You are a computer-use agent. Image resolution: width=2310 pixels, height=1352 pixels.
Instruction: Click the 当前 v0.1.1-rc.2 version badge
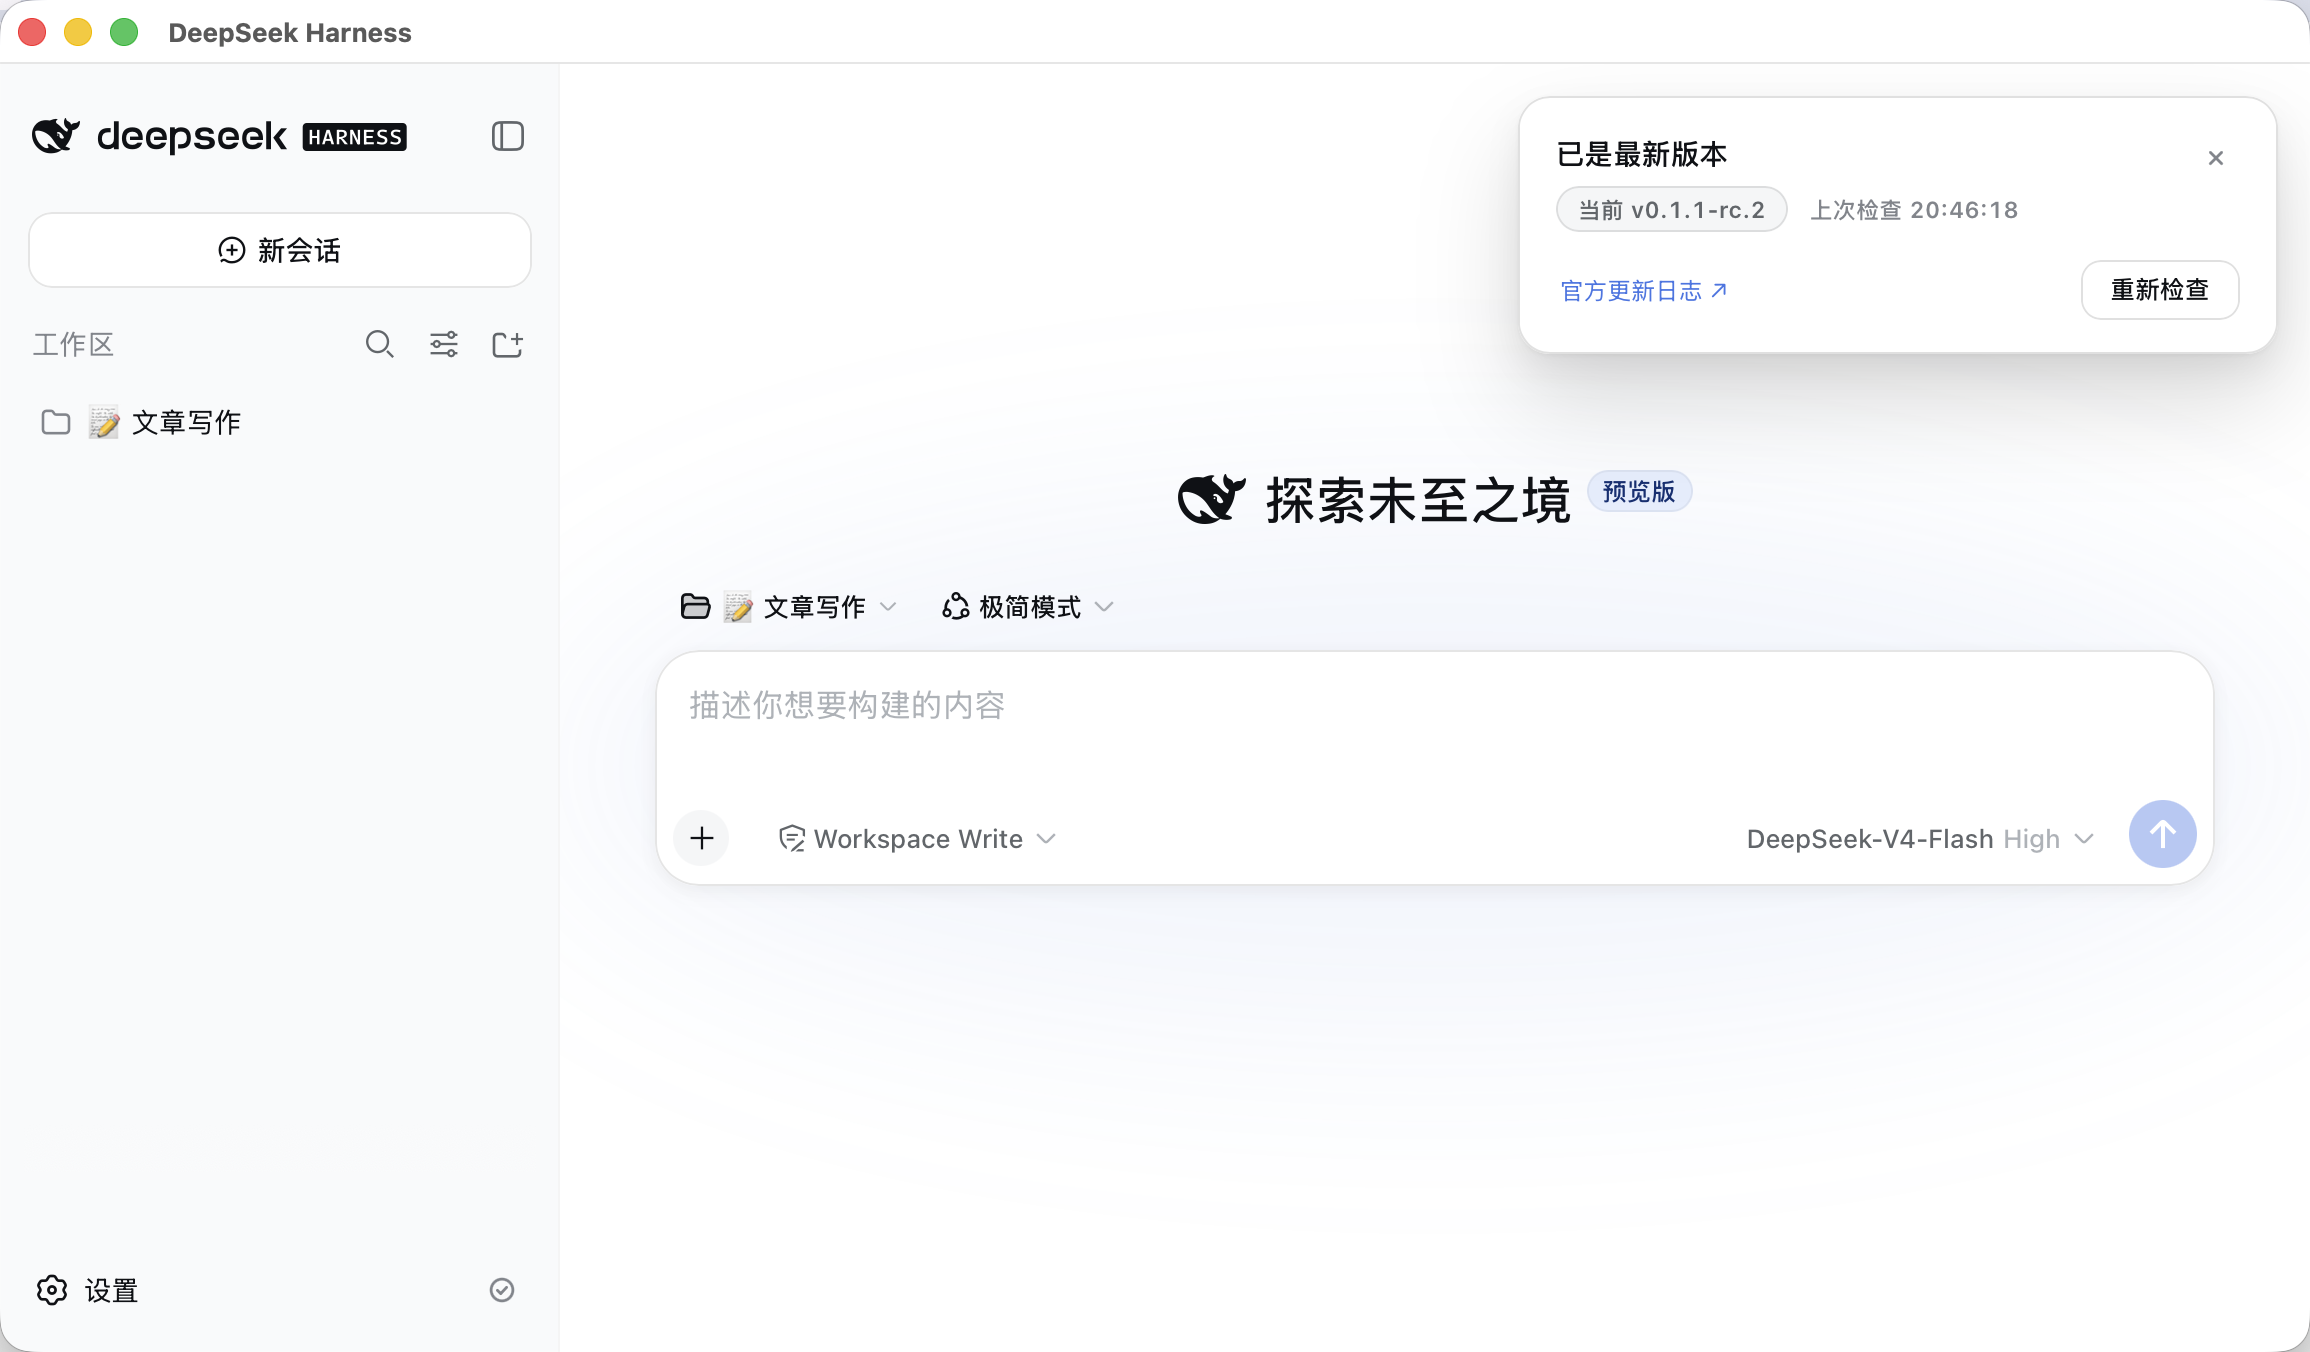coord(1672,210)
